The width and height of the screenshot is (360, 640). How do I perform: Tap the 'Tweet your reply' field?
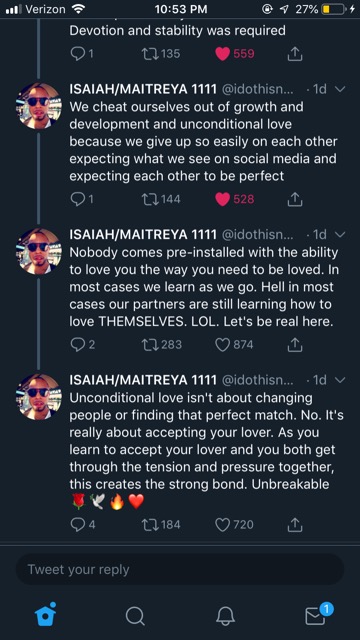180,569
